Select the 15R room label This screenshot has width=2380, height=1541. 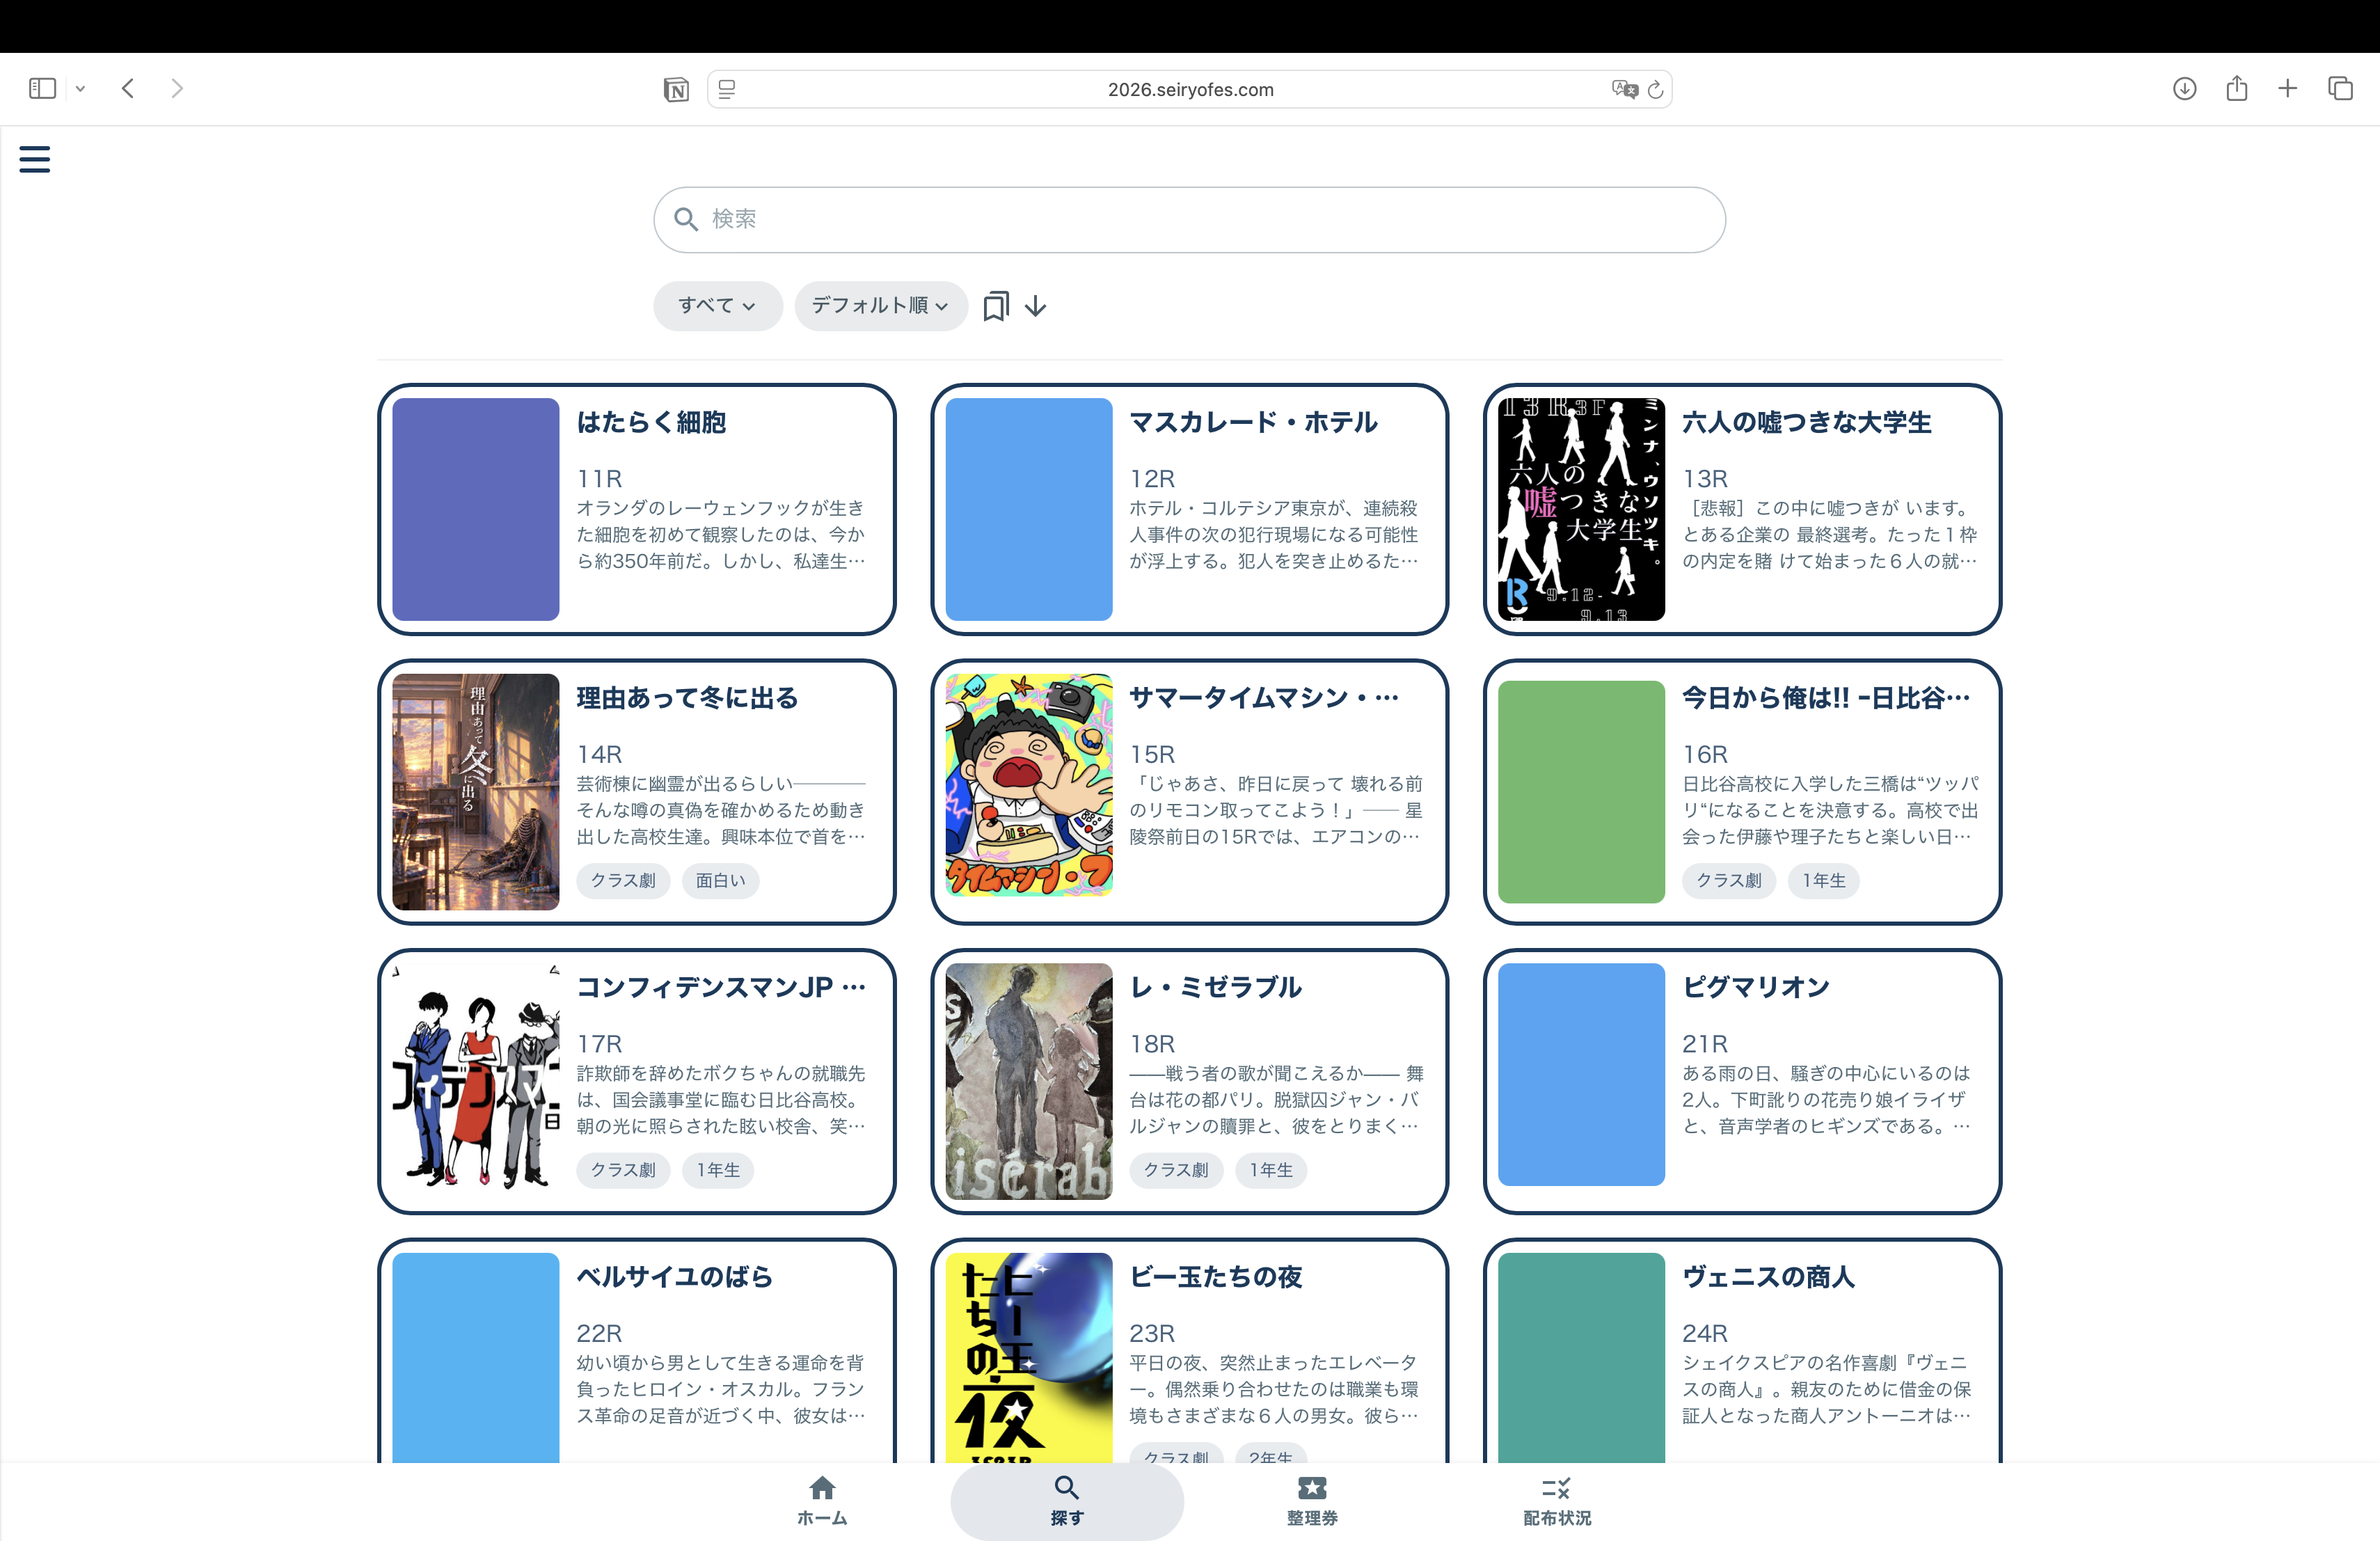(x=1152, y=755)
